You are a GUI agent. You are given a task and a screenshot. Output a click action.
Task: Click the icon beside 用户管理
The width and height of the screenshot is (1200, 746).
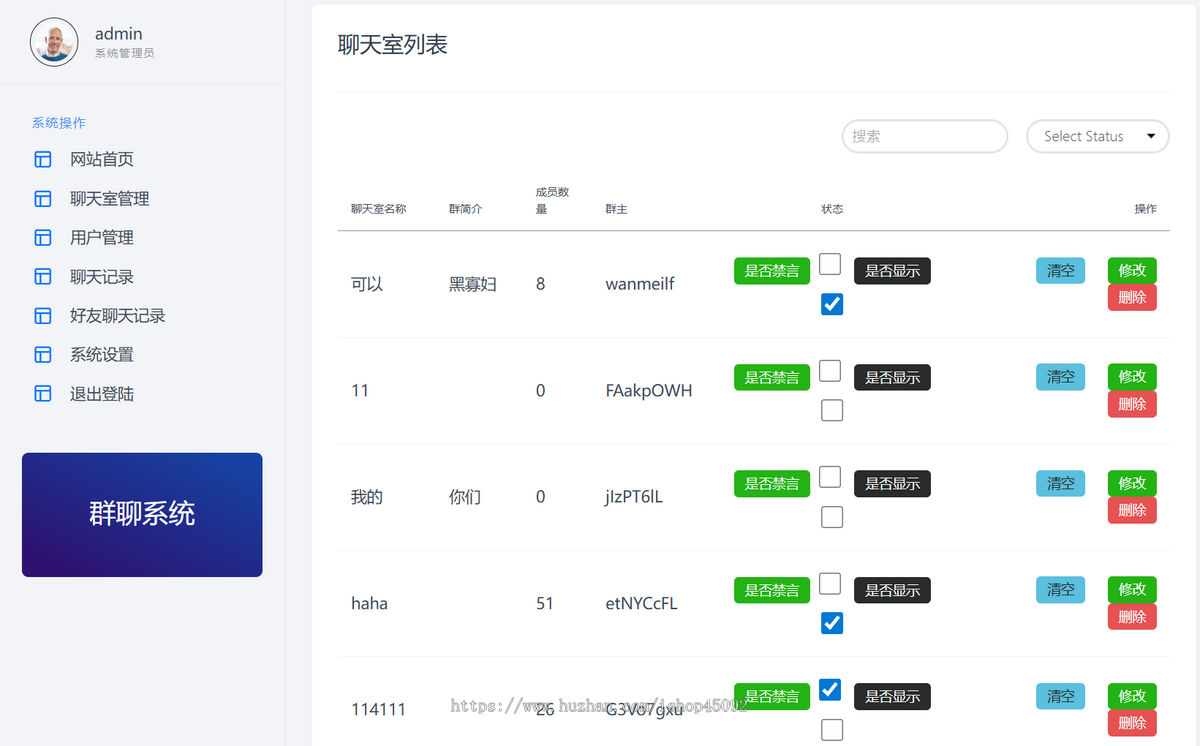click(43, 238)
